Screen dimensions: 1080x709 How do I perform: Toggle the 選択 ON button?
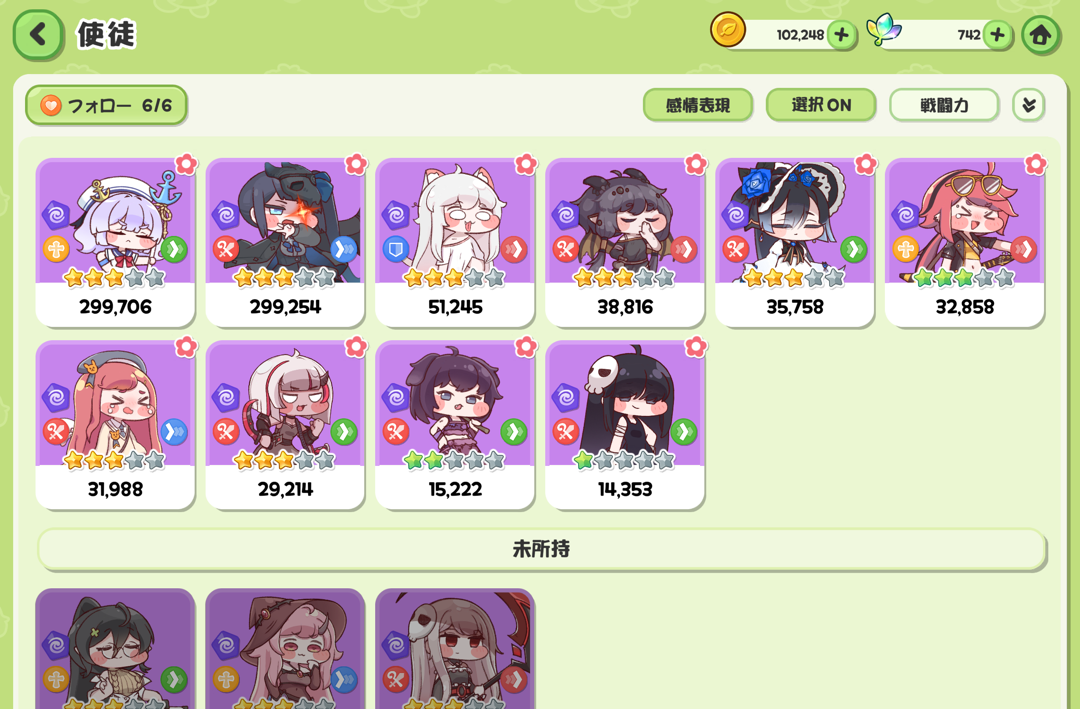(821, 105)
